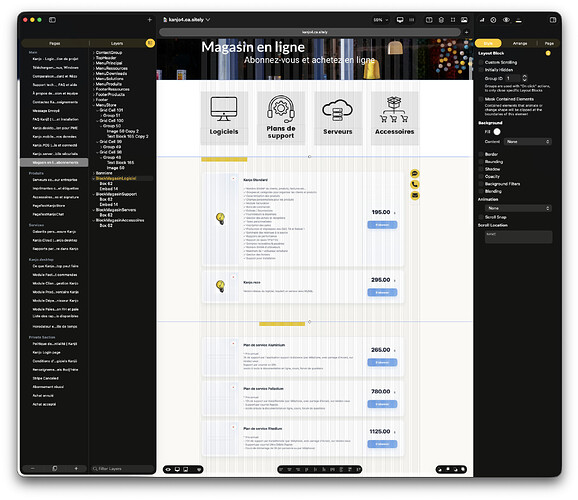Open the Background Content dropdown
The height and width of the screenshot is (500, 578).
pos(527,142)
